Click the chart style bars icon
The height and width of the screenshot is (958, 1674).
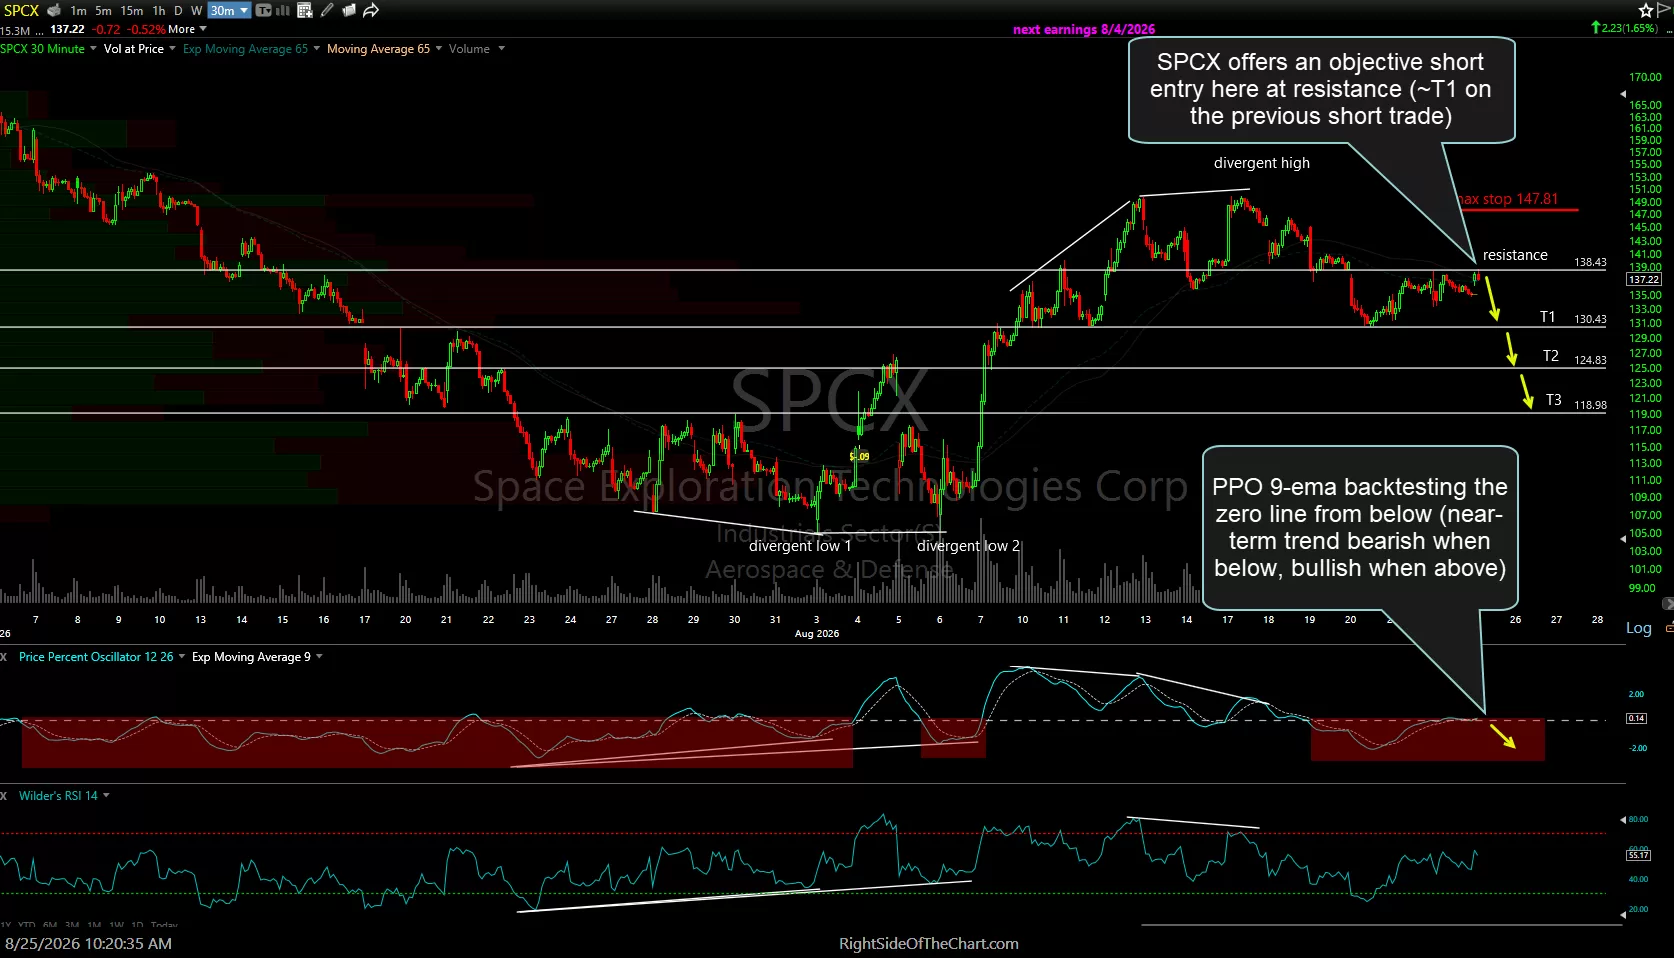coord(283,11)
